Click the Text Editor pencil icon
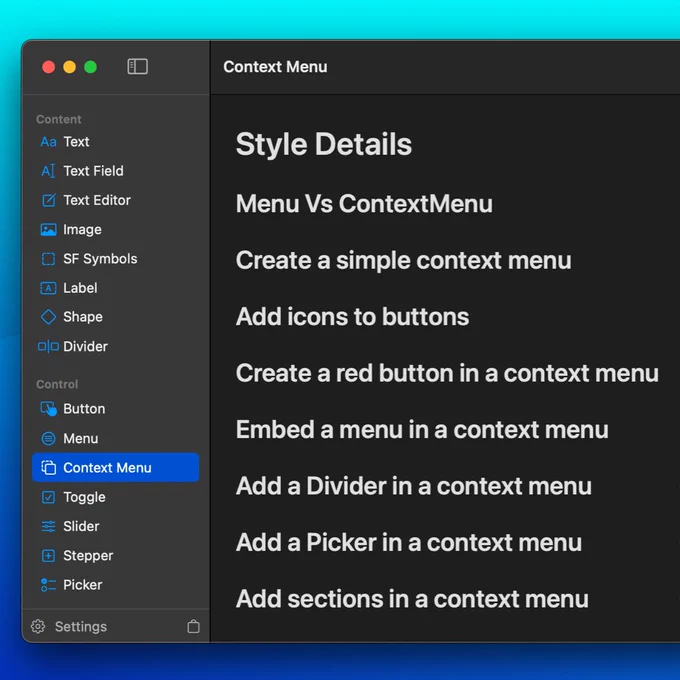This screenshot has width=680, height=680. pos(48,200)
